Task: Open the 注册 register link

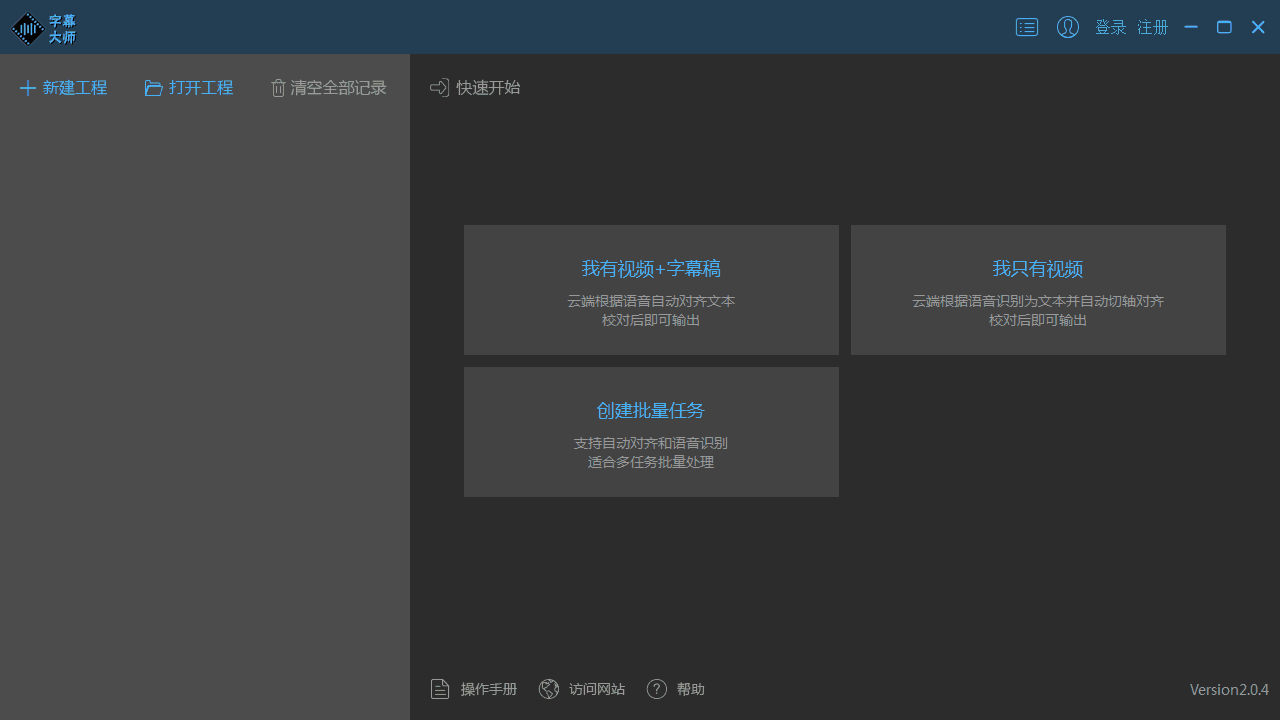Action: pyautogui.click(x=1153, y=27)
